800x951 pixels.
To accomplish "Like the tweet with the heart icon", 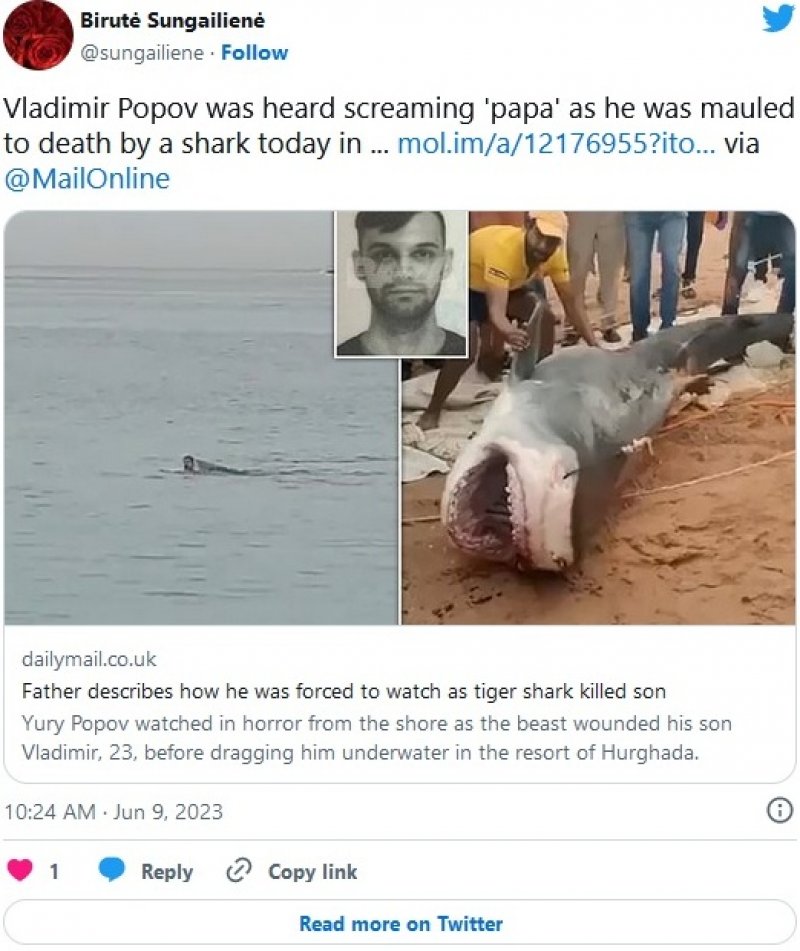I will point(20,871).
